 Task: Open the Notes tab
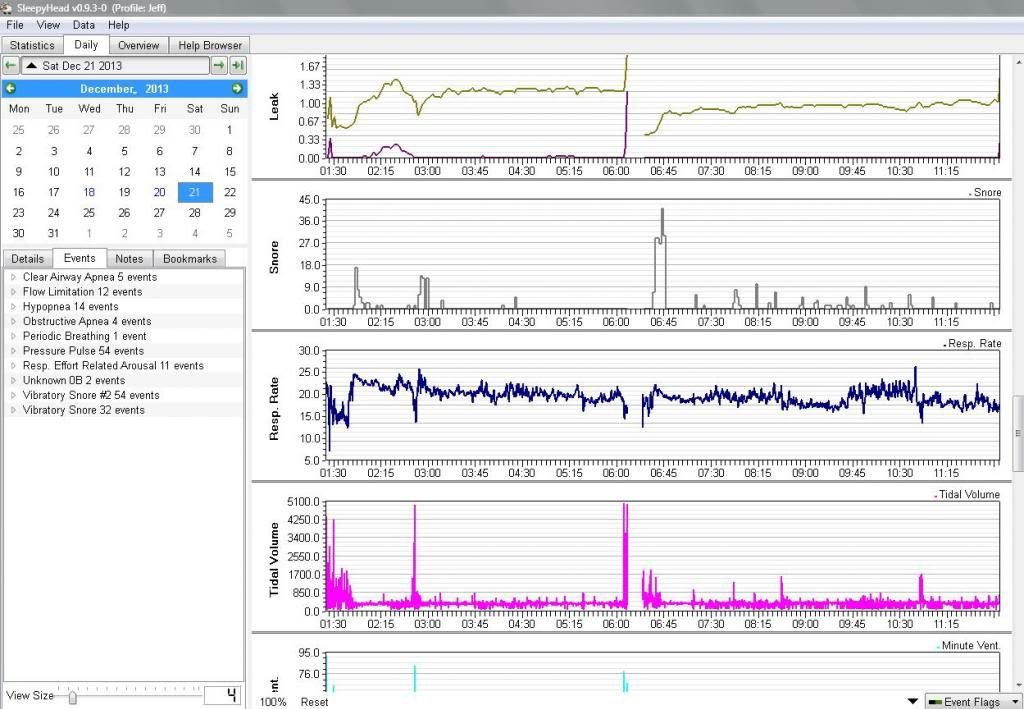click(x=129, y=259)
